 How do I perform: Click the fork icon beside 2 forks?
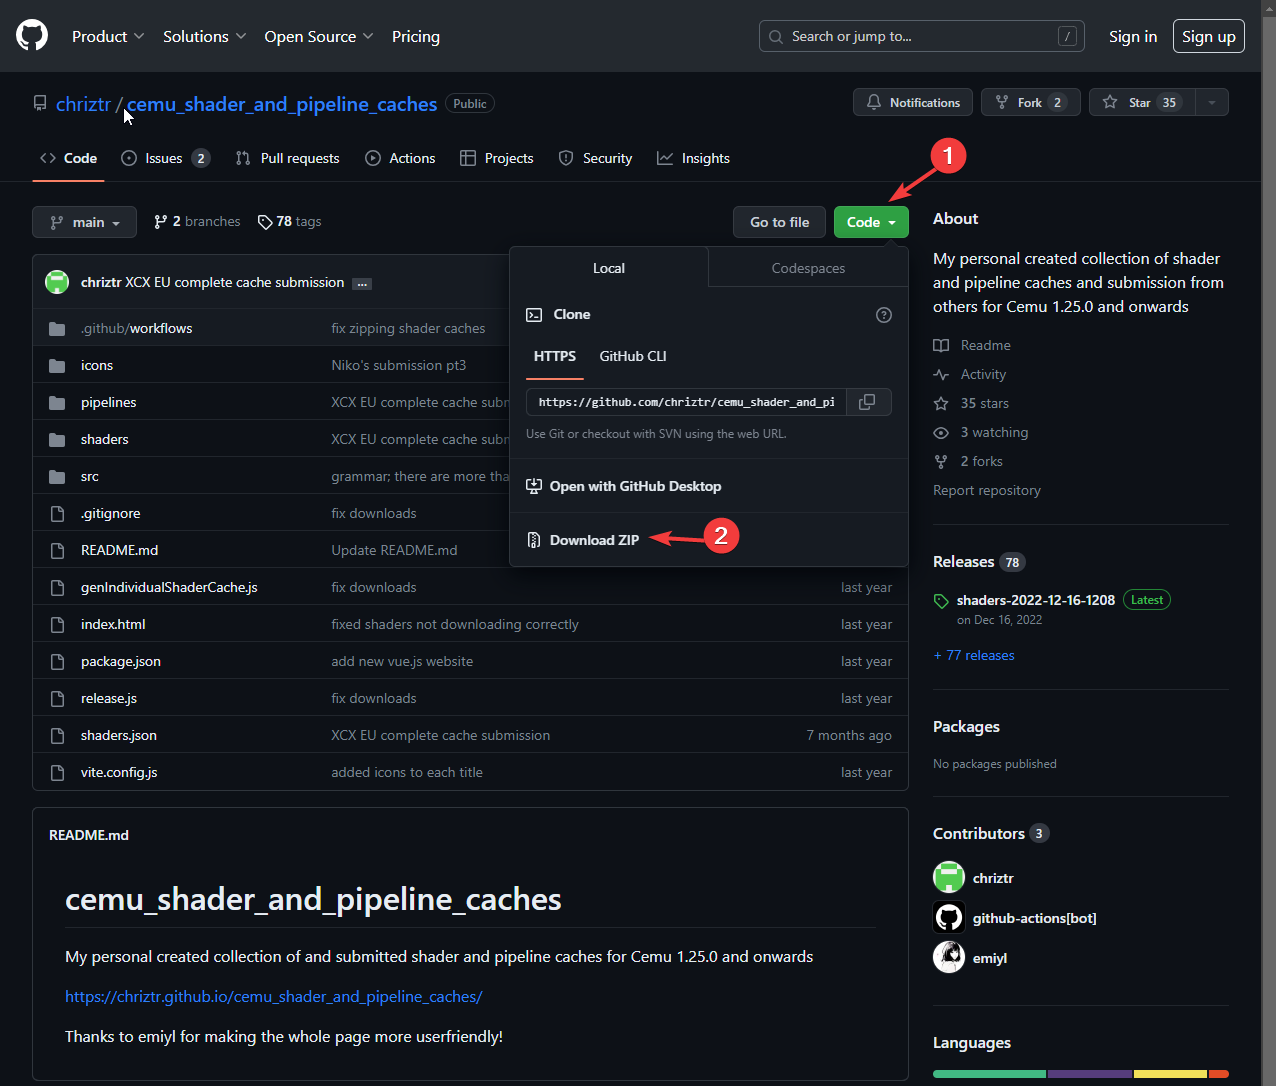(x=941, y=461)
